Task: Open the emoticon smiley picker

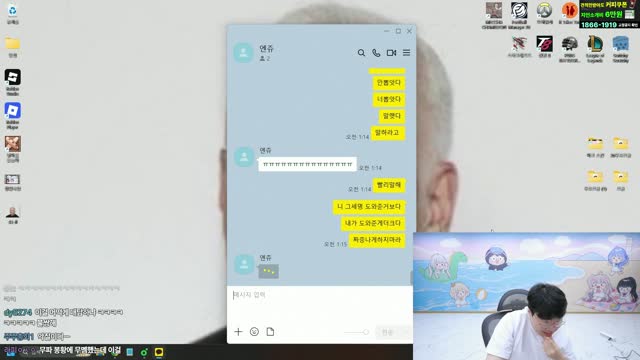Action: pos(254,332)
